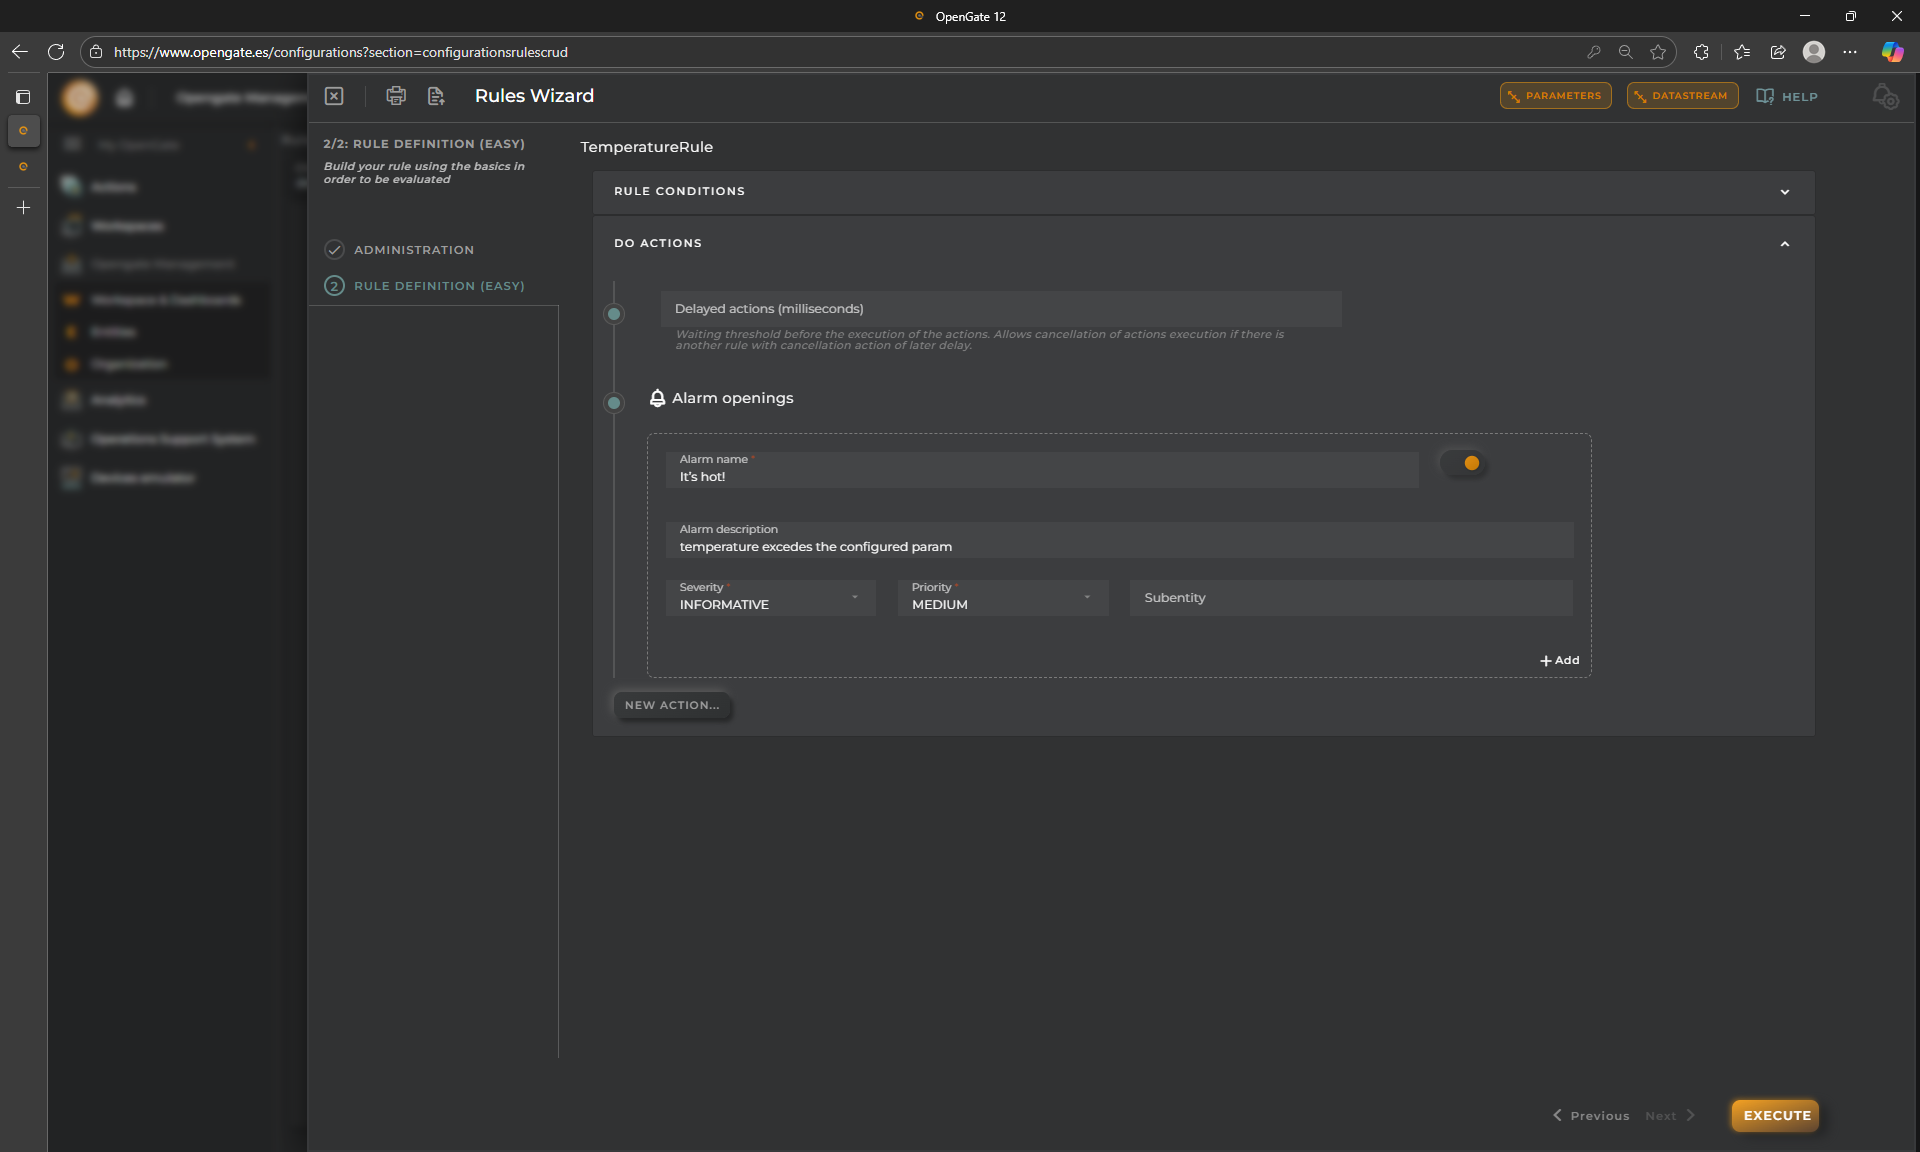Add this page to favorites star icon
The height and width of the screenshot is (1152, 1920).
(x=1658, y=52)
